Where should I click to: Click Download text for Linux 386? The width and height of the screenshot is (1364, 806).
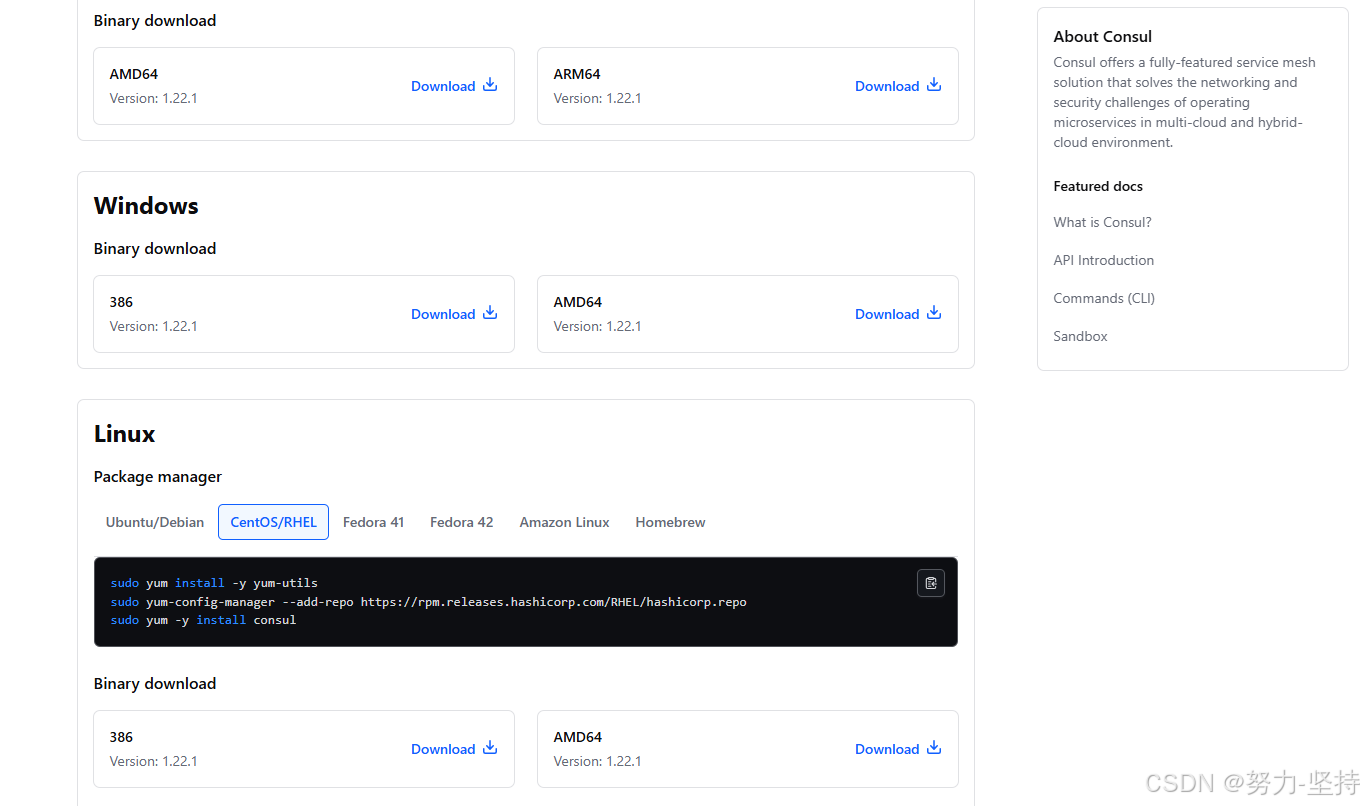click(x=443, y=749)
